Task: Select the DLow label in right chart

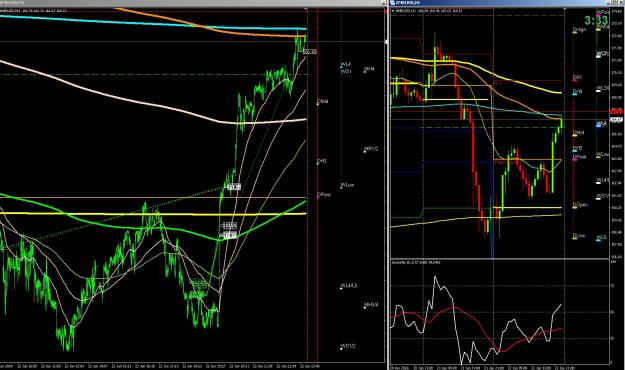Action: click(579, 236)
